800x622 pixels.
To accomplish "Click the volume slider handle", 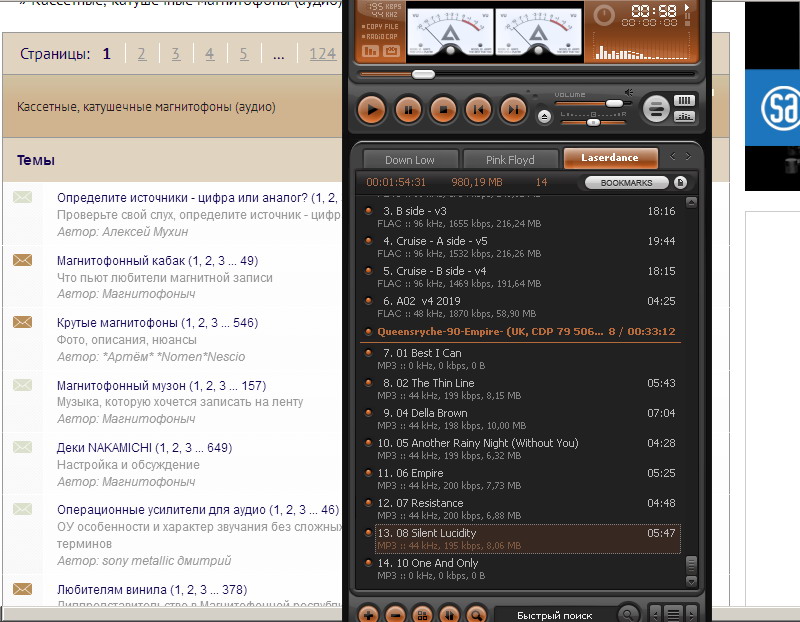I will click(613, 102).
